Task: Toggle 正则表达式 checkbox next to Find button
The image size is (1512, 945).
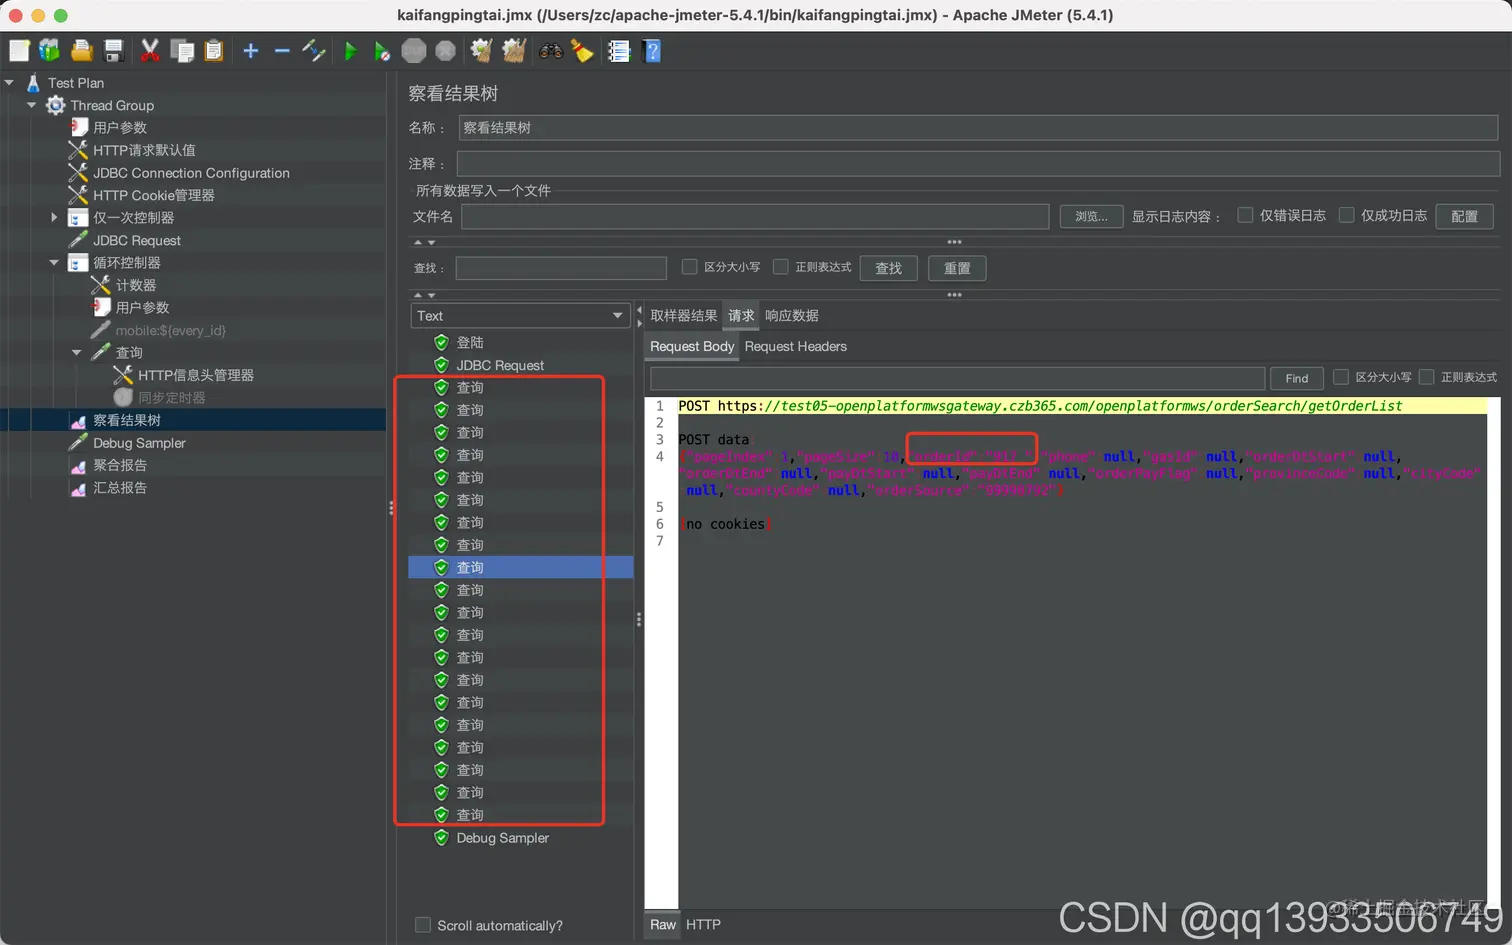Action: (x=1427, y=377)
